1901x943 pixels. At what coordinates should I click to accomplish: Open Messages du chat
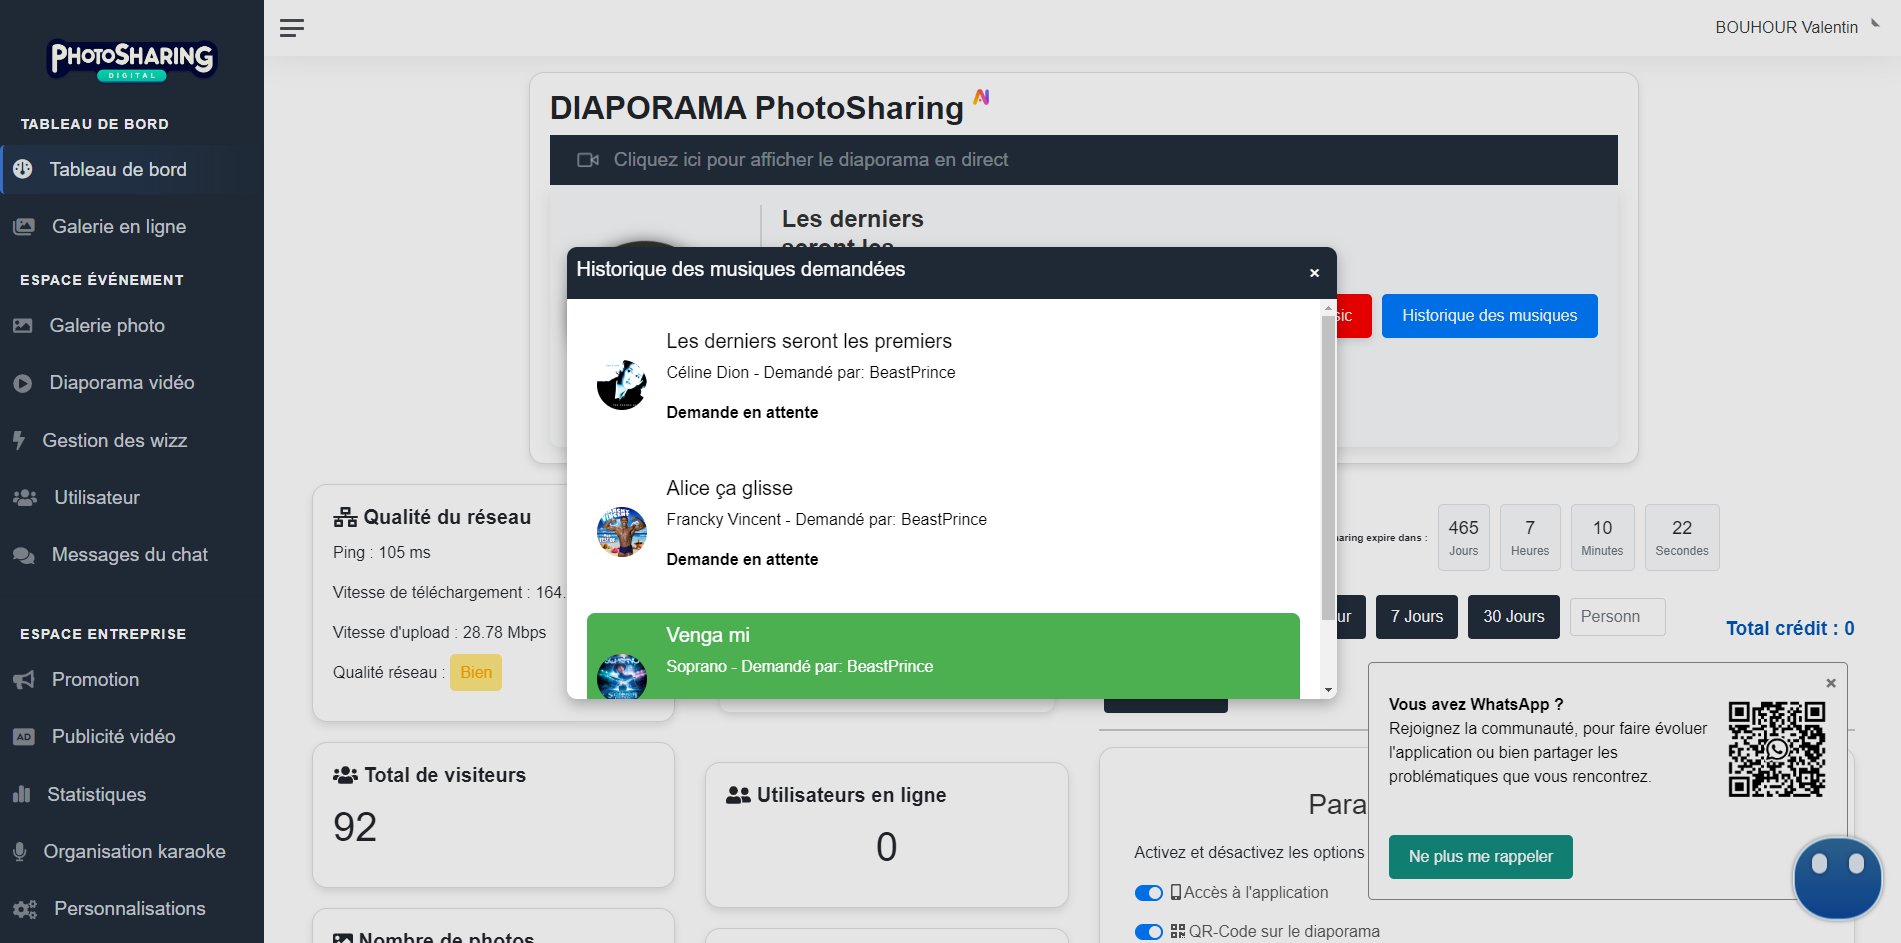[132, 554]
